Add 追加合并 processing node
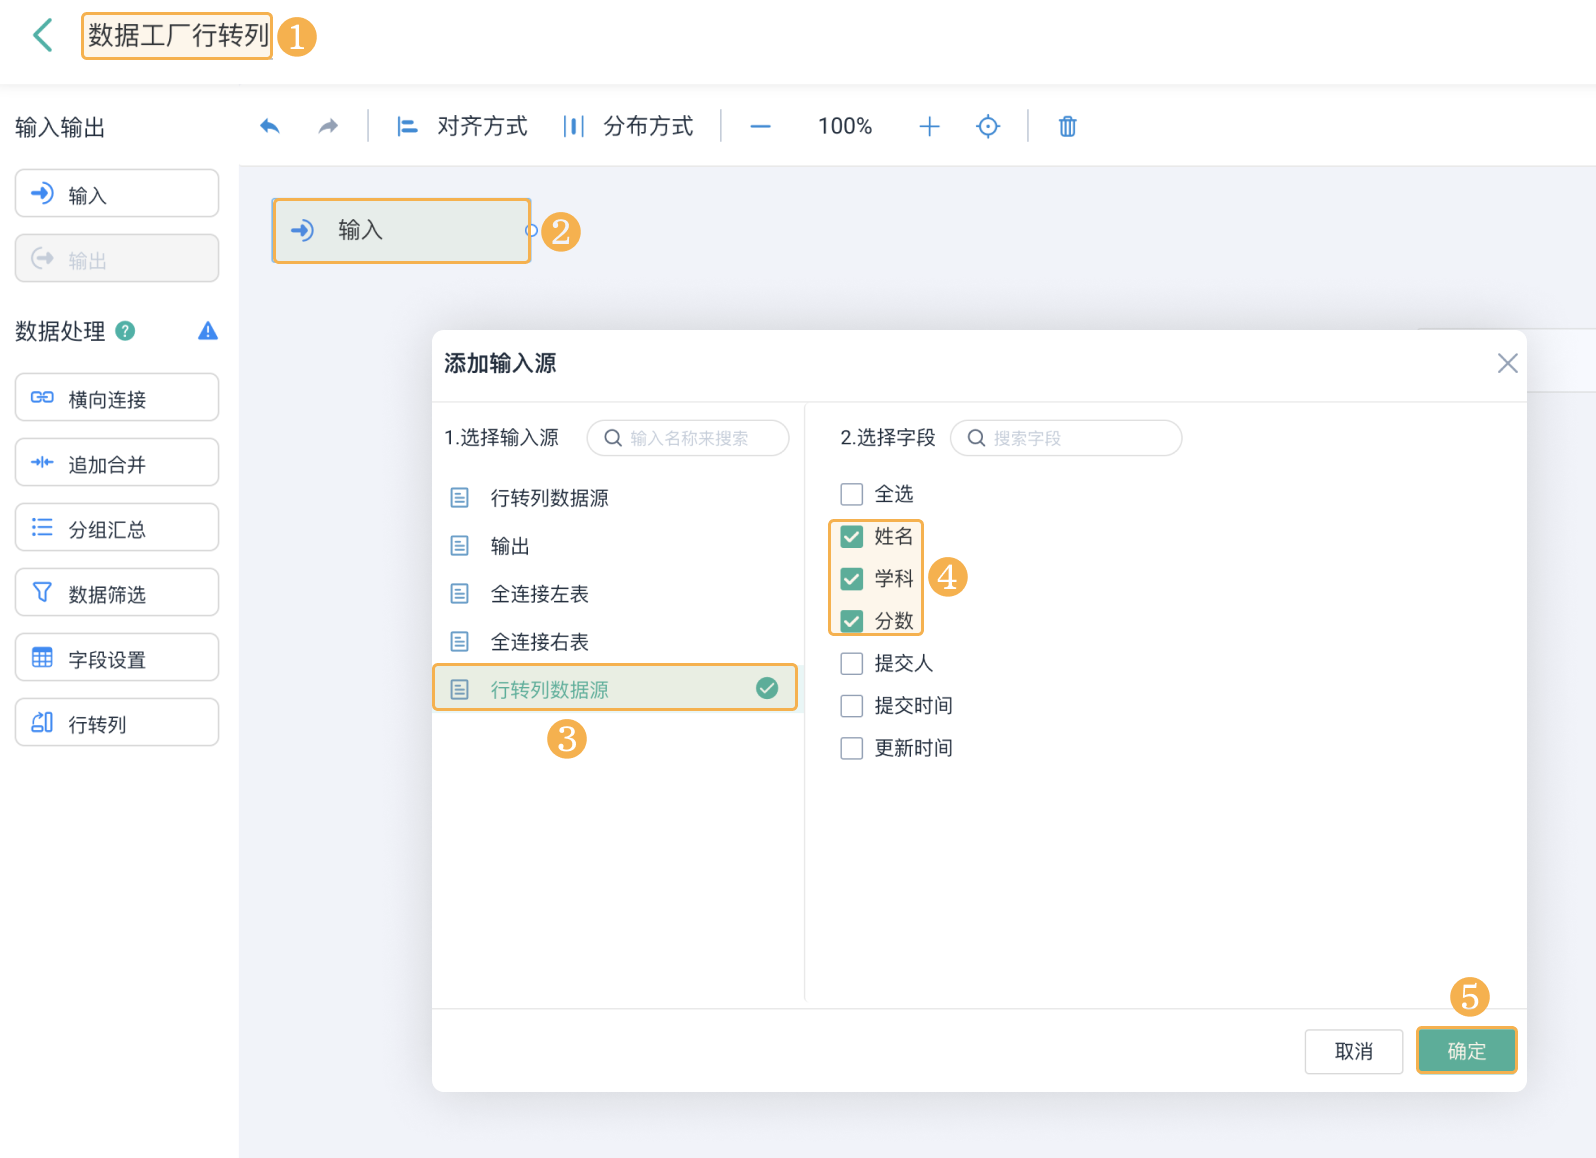The height and width of the screenshot is (1158, 1596). 117,463
